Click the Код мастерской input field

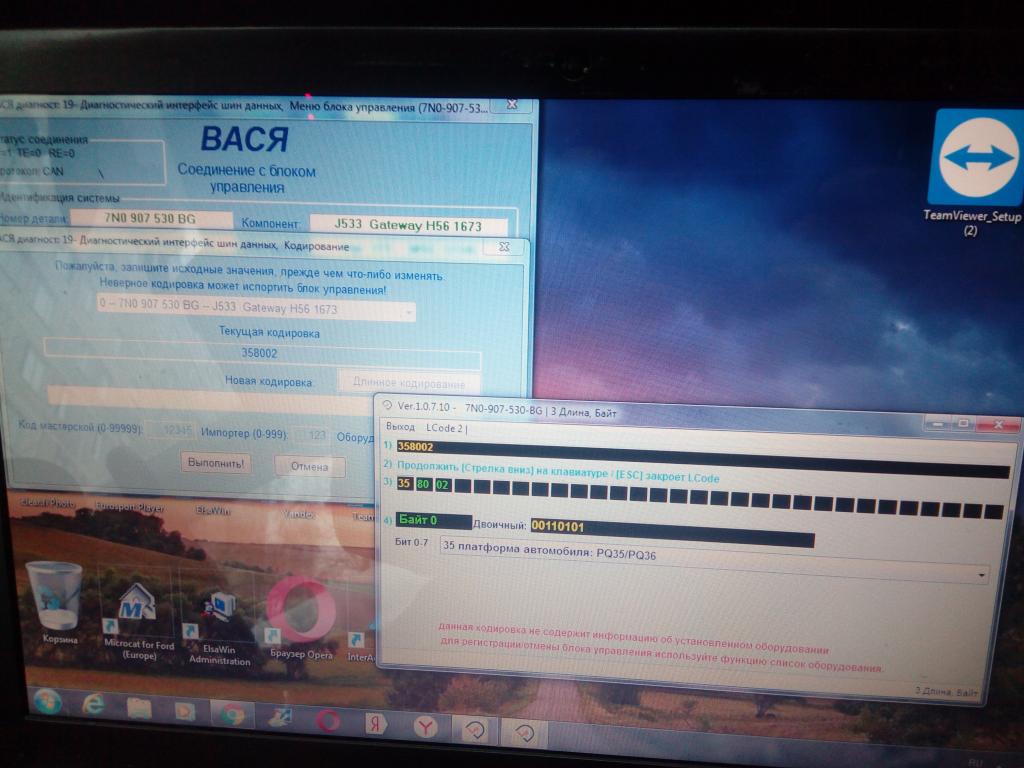[170, 430]
